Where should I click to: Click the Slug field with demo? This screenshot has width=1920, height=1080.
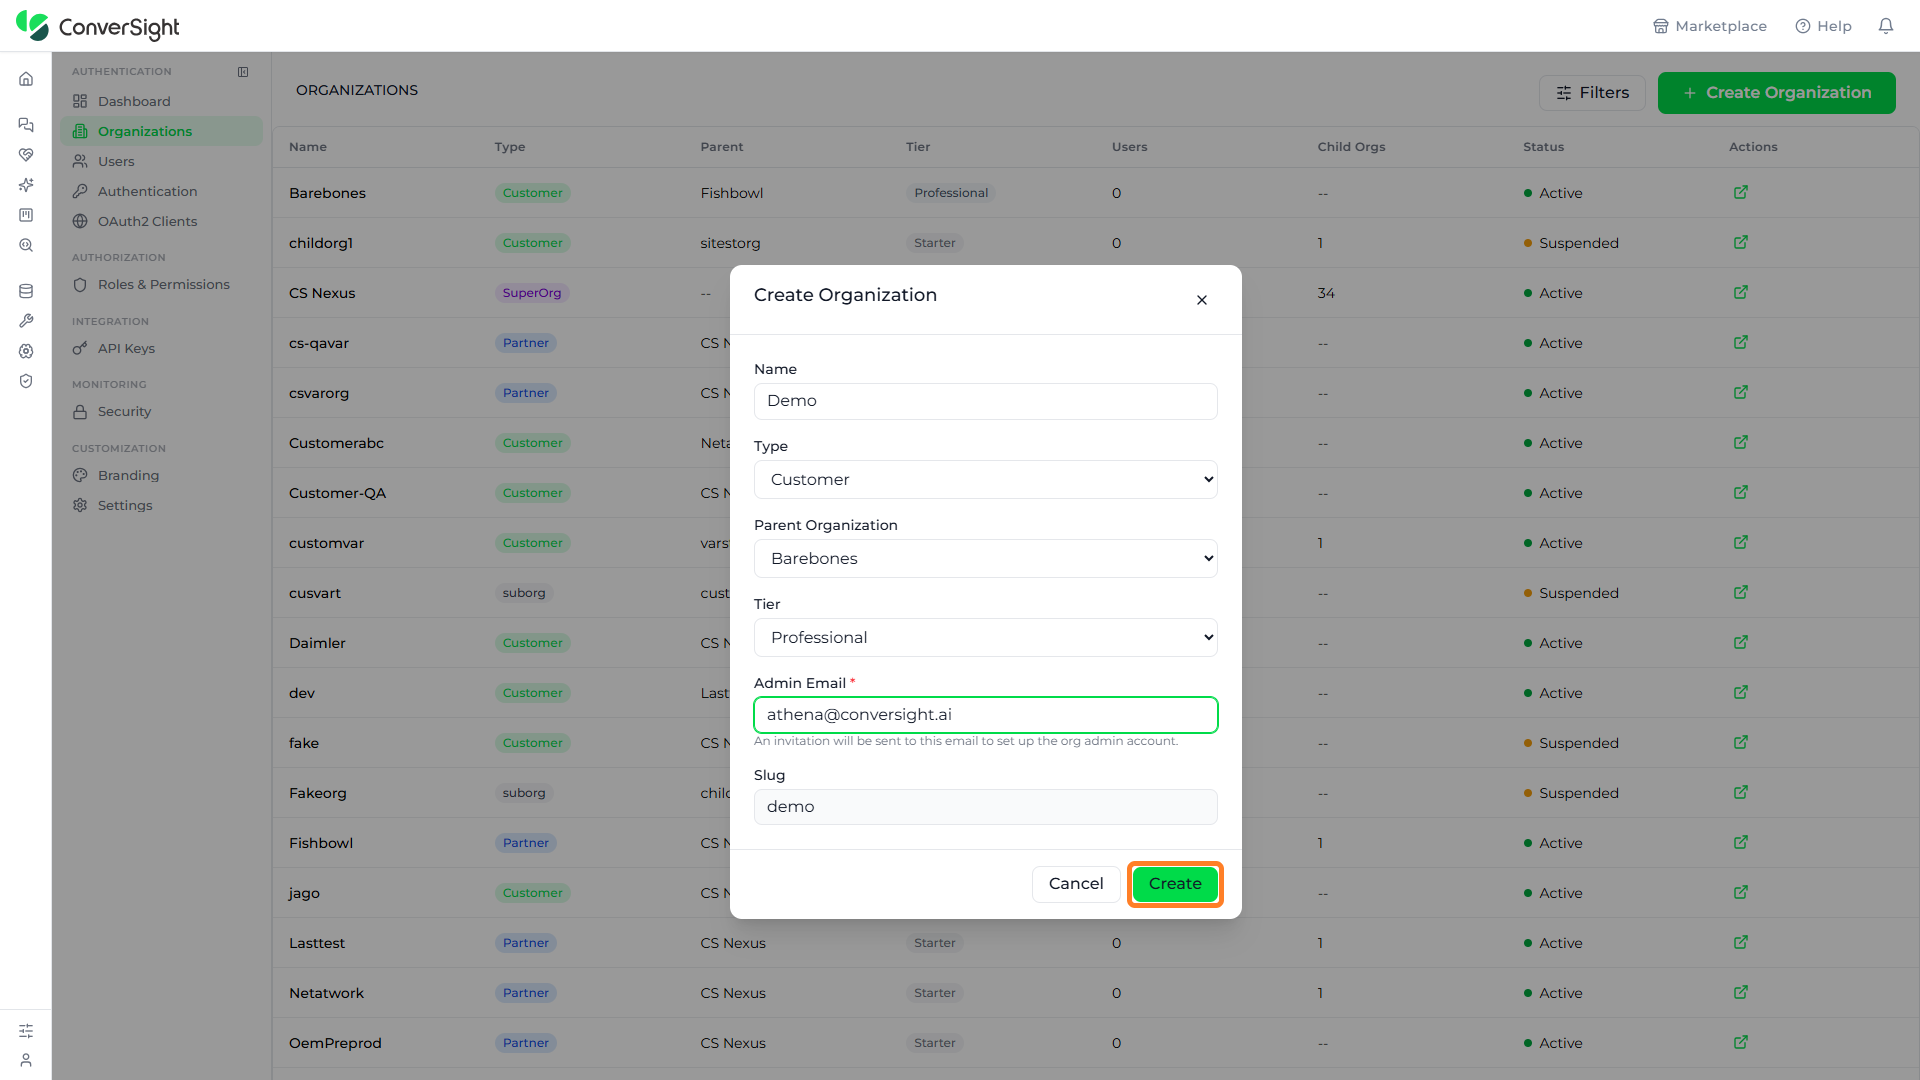986,807
